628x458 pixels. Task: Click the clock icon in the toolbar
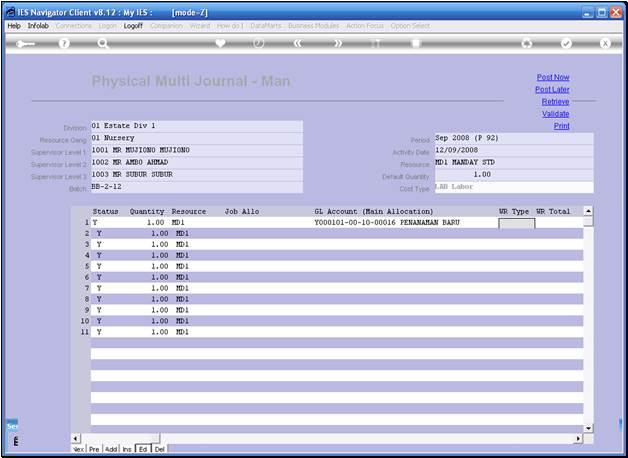tap(259, 43)
